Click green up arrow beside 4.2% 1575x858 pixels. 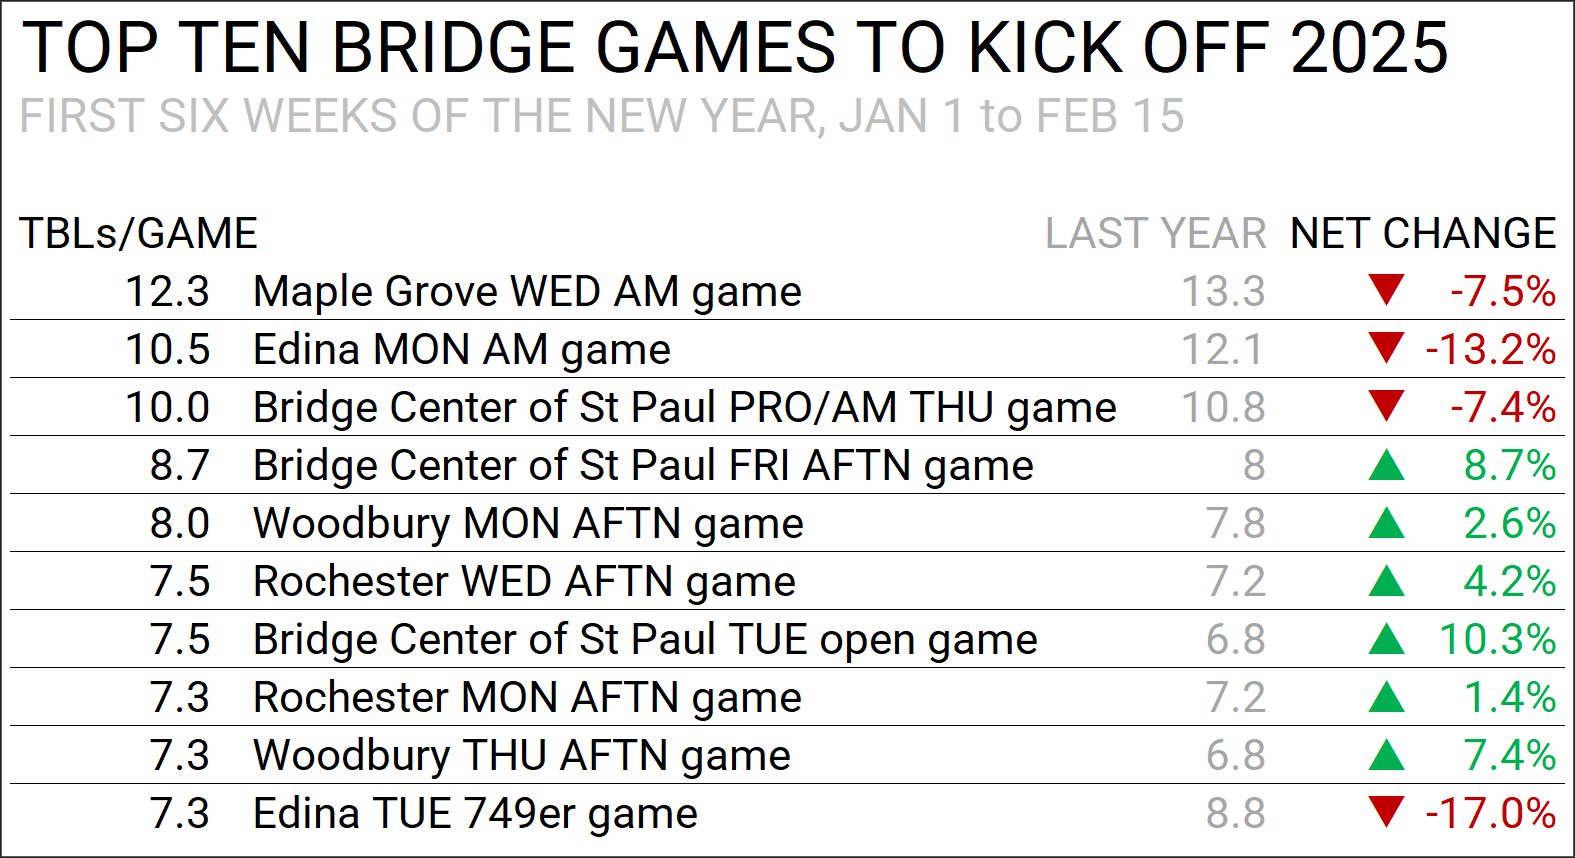tap(1387, 580)
